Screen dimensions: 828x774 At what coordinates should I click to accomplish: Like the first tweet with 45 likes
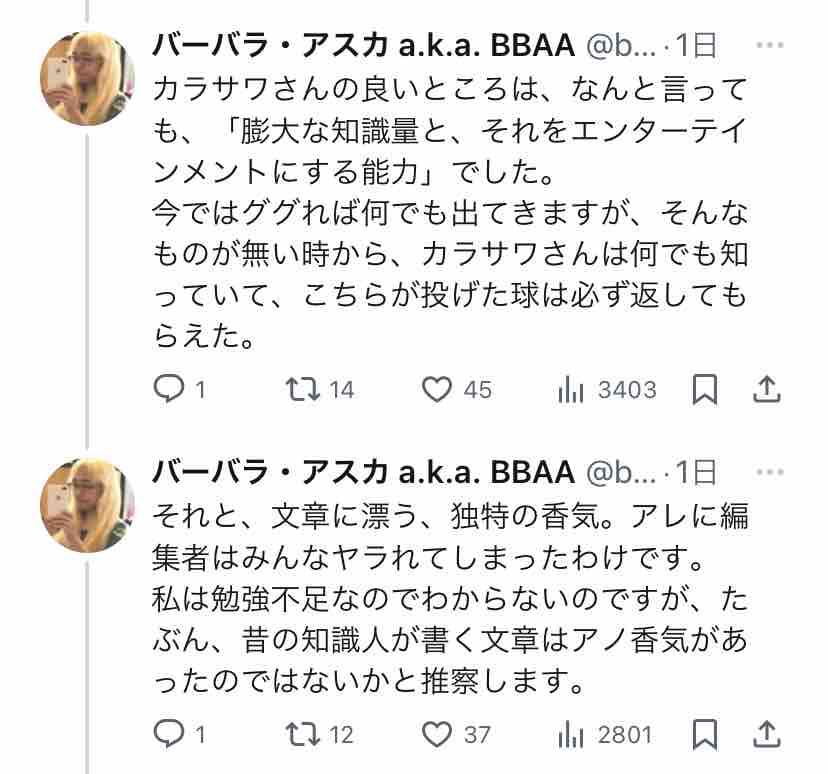[437, 389]
